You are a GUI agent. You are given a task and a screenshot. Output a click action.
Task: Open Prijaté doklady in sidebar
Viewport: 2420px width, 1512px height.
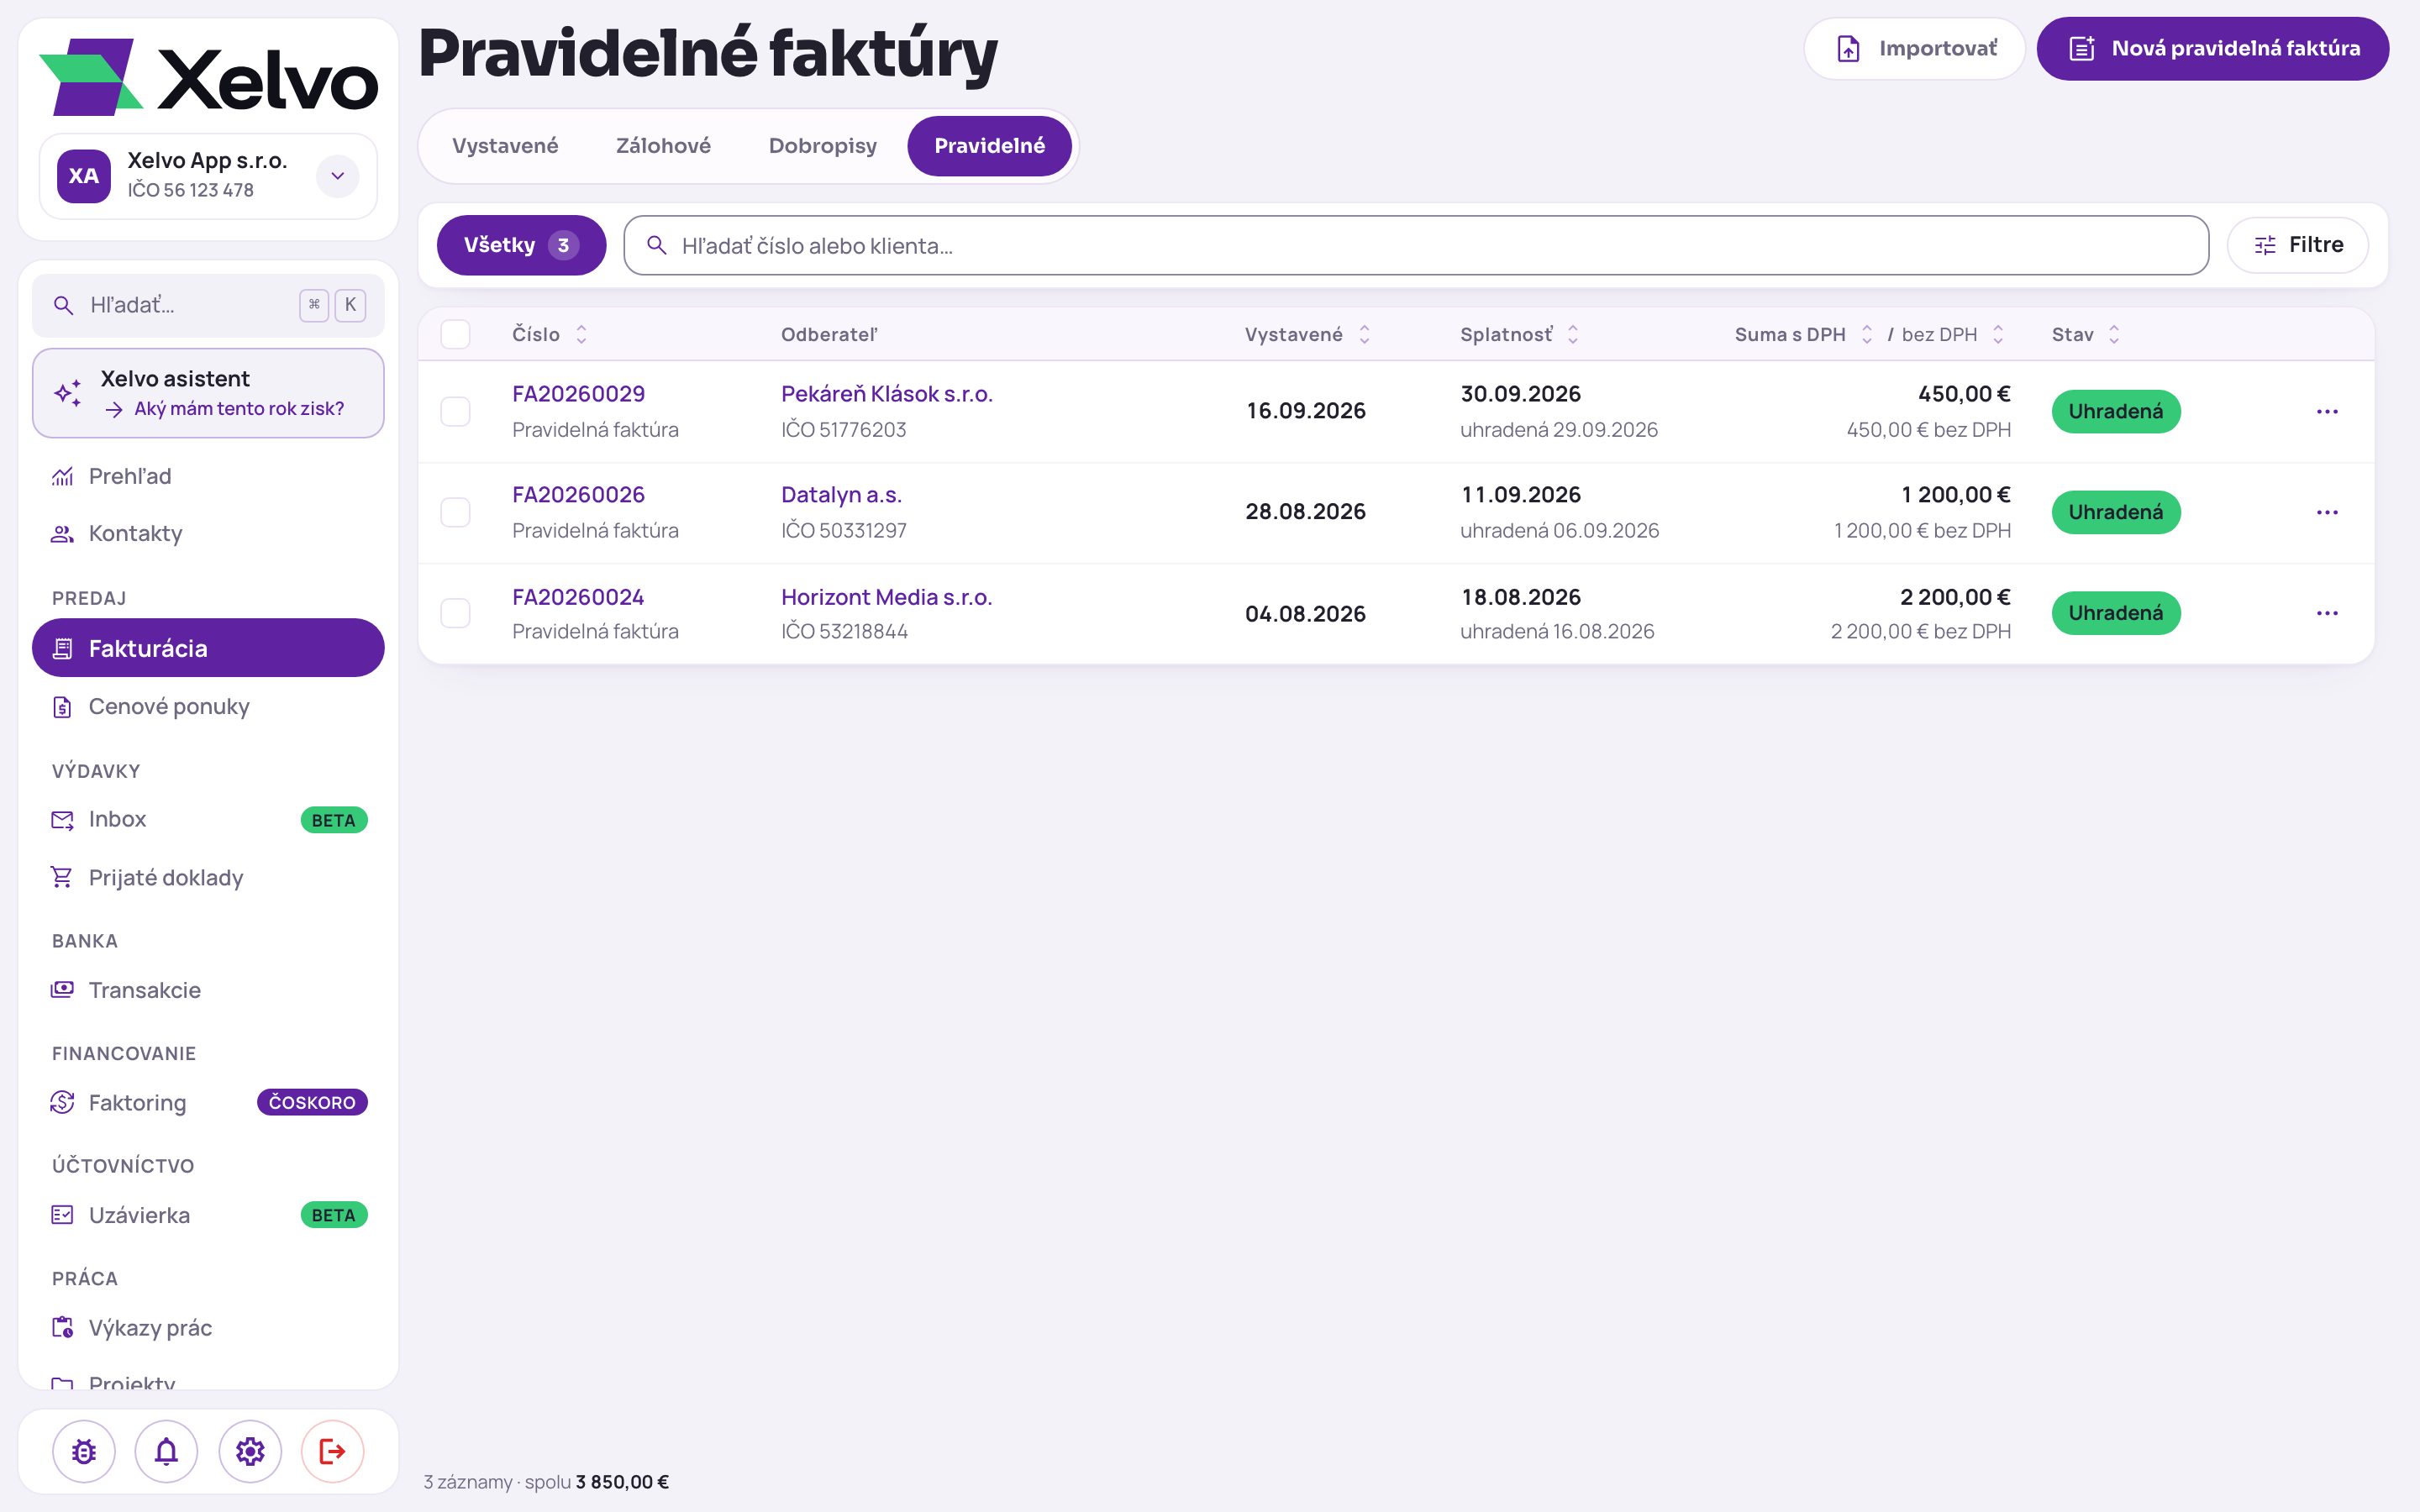[208, 877]
